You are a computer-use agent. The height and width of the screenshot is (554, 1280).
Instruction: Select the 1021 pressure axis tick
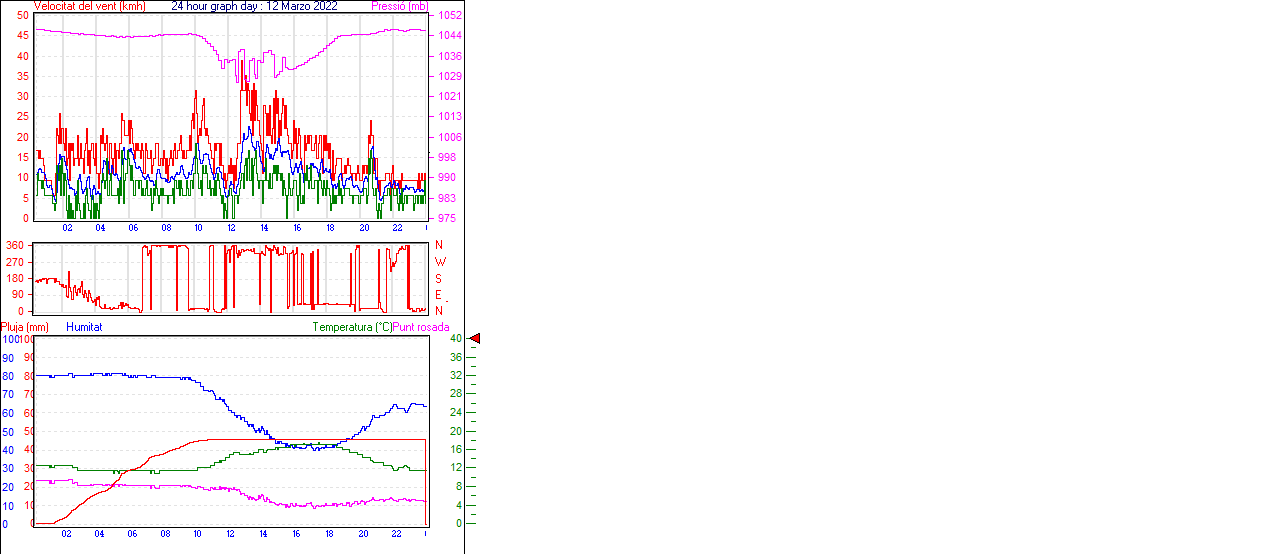point(449,97)
